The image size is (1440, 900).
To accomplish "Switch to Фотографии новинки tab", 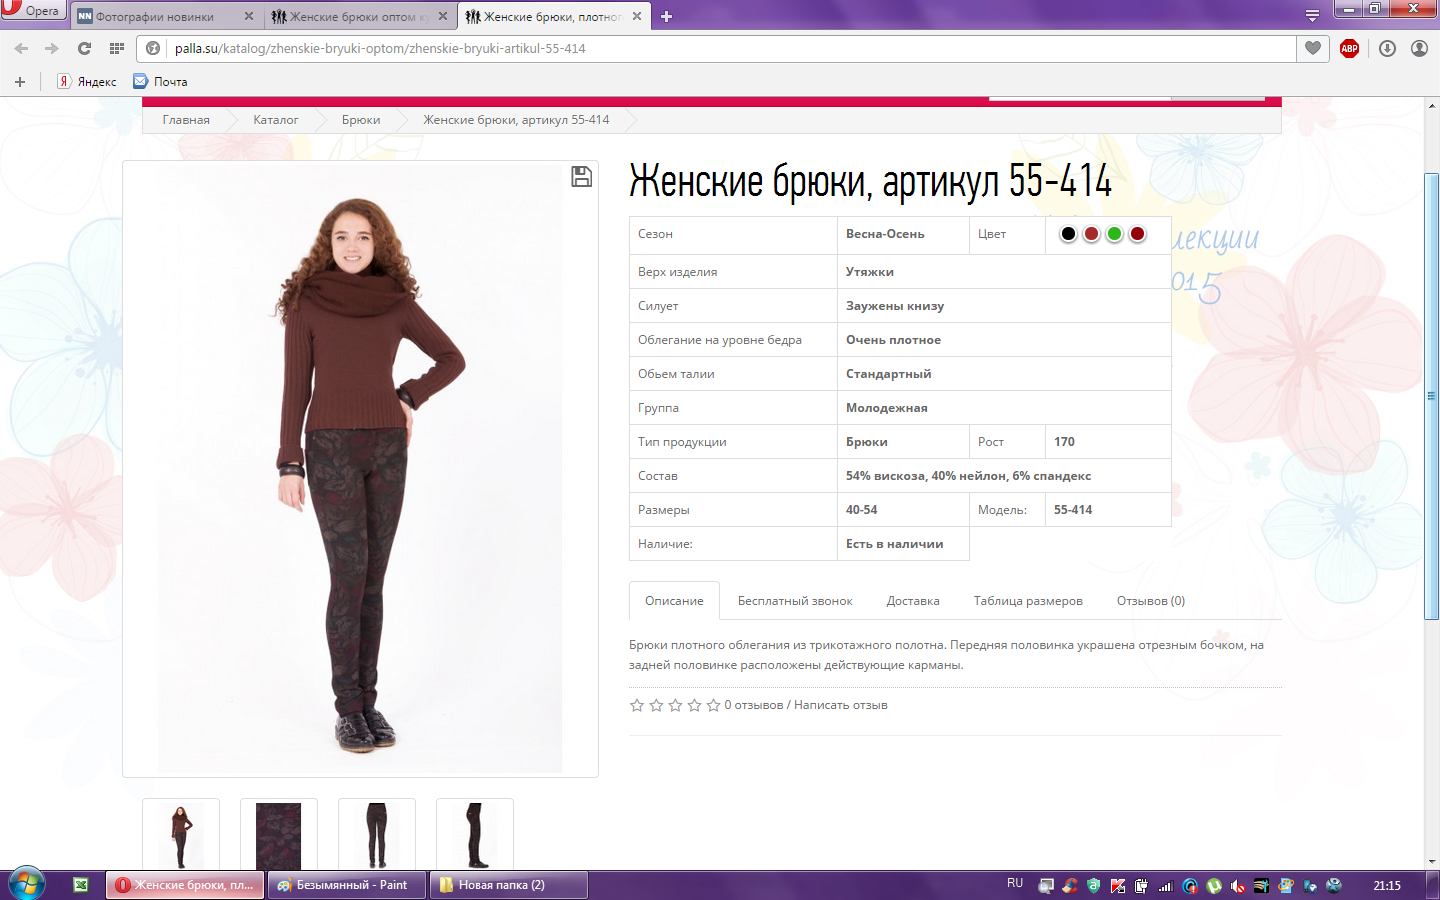I will pos(164,16).
